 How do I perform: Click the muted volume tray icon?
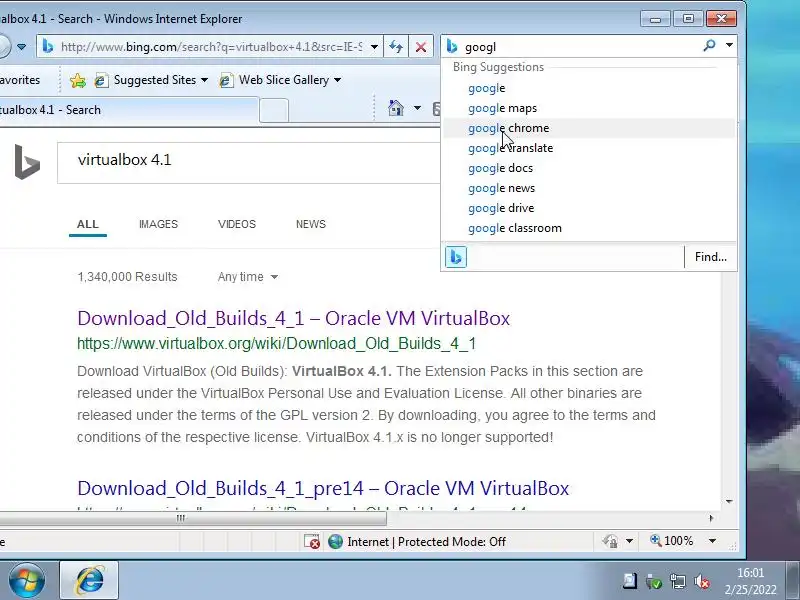pos(703,581)
